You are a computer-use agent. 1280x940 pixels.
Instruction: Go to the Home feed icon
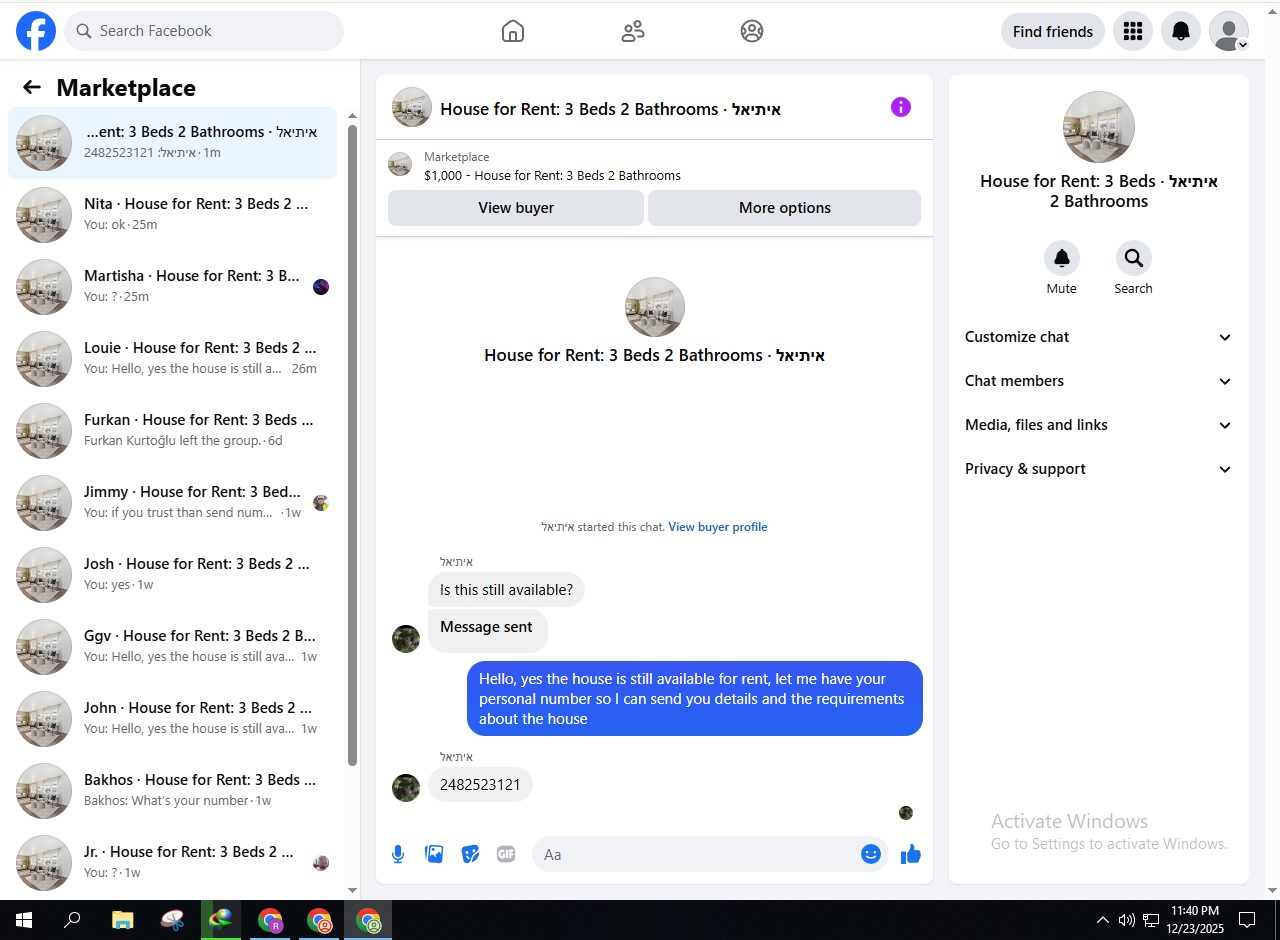click(513, 31)
